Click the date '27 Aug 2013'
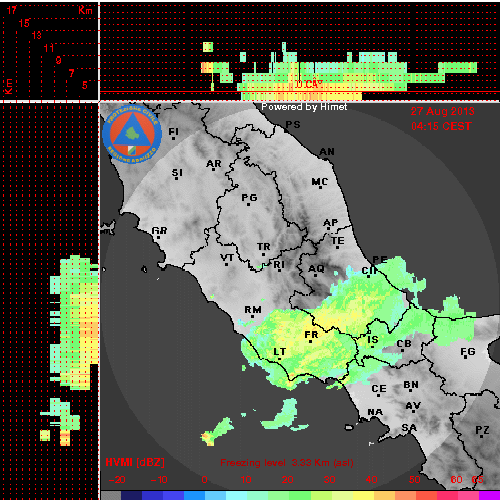500x500 pixels. pos(442,111)
